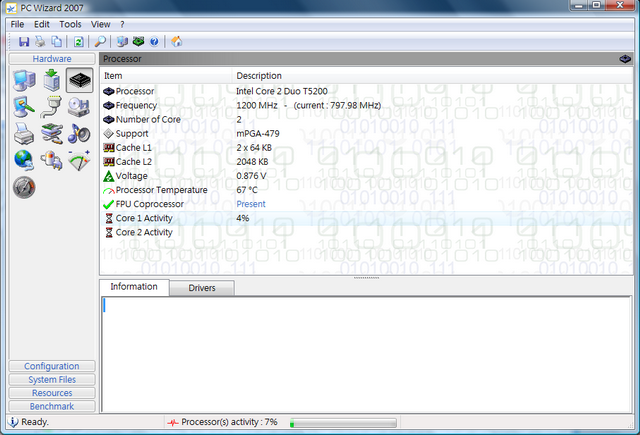This screenshot has width=640, height=435.
Task: Click the Save floppy disk toolbar icon
Action: [x=24, y=41]
